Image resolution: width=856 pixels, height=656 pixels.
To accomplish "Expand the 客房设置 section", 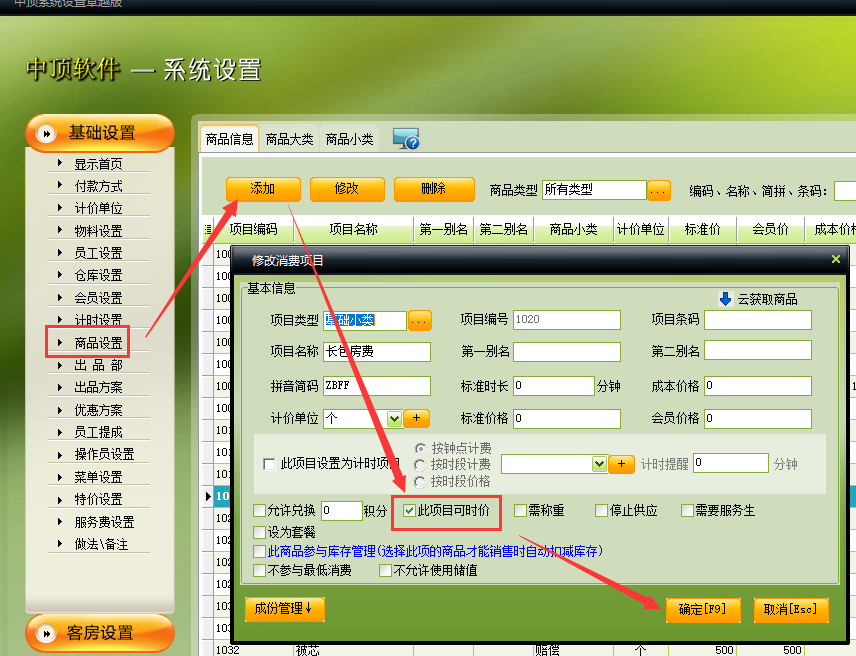I will (x=100, y=633).
